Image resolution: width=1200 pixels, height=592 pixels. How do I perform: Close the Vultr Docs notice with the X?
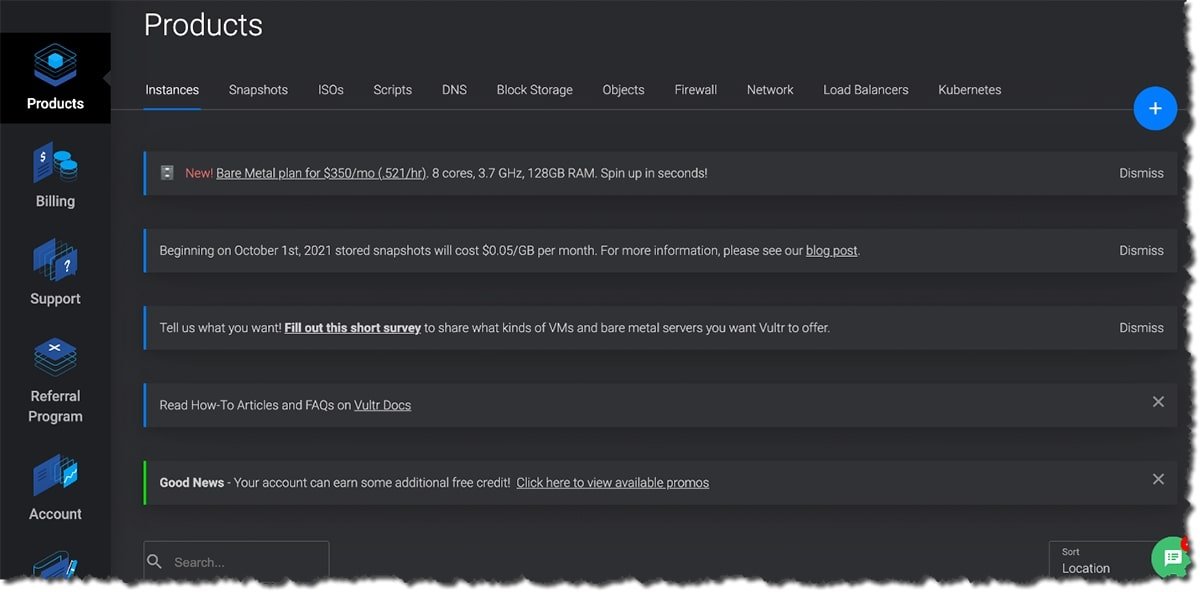coord(1158,402)
